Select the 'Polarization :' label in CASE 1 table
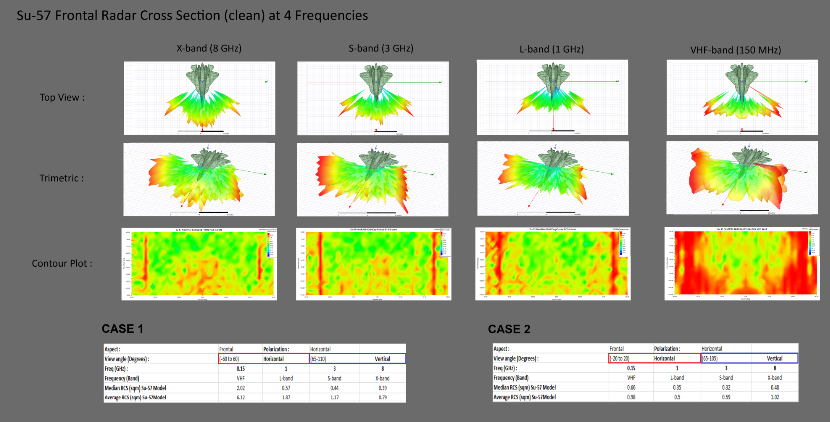Viewport: 830px width, 422px height. pos(276,349)
